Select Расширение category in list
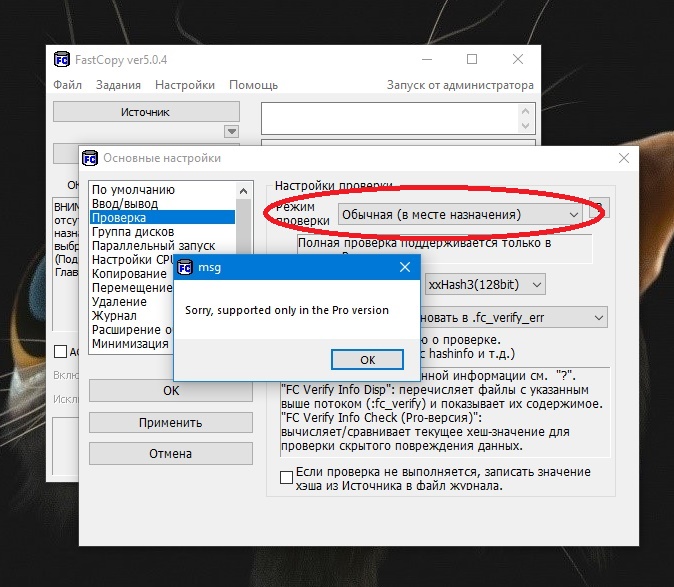 coord(132,330)
